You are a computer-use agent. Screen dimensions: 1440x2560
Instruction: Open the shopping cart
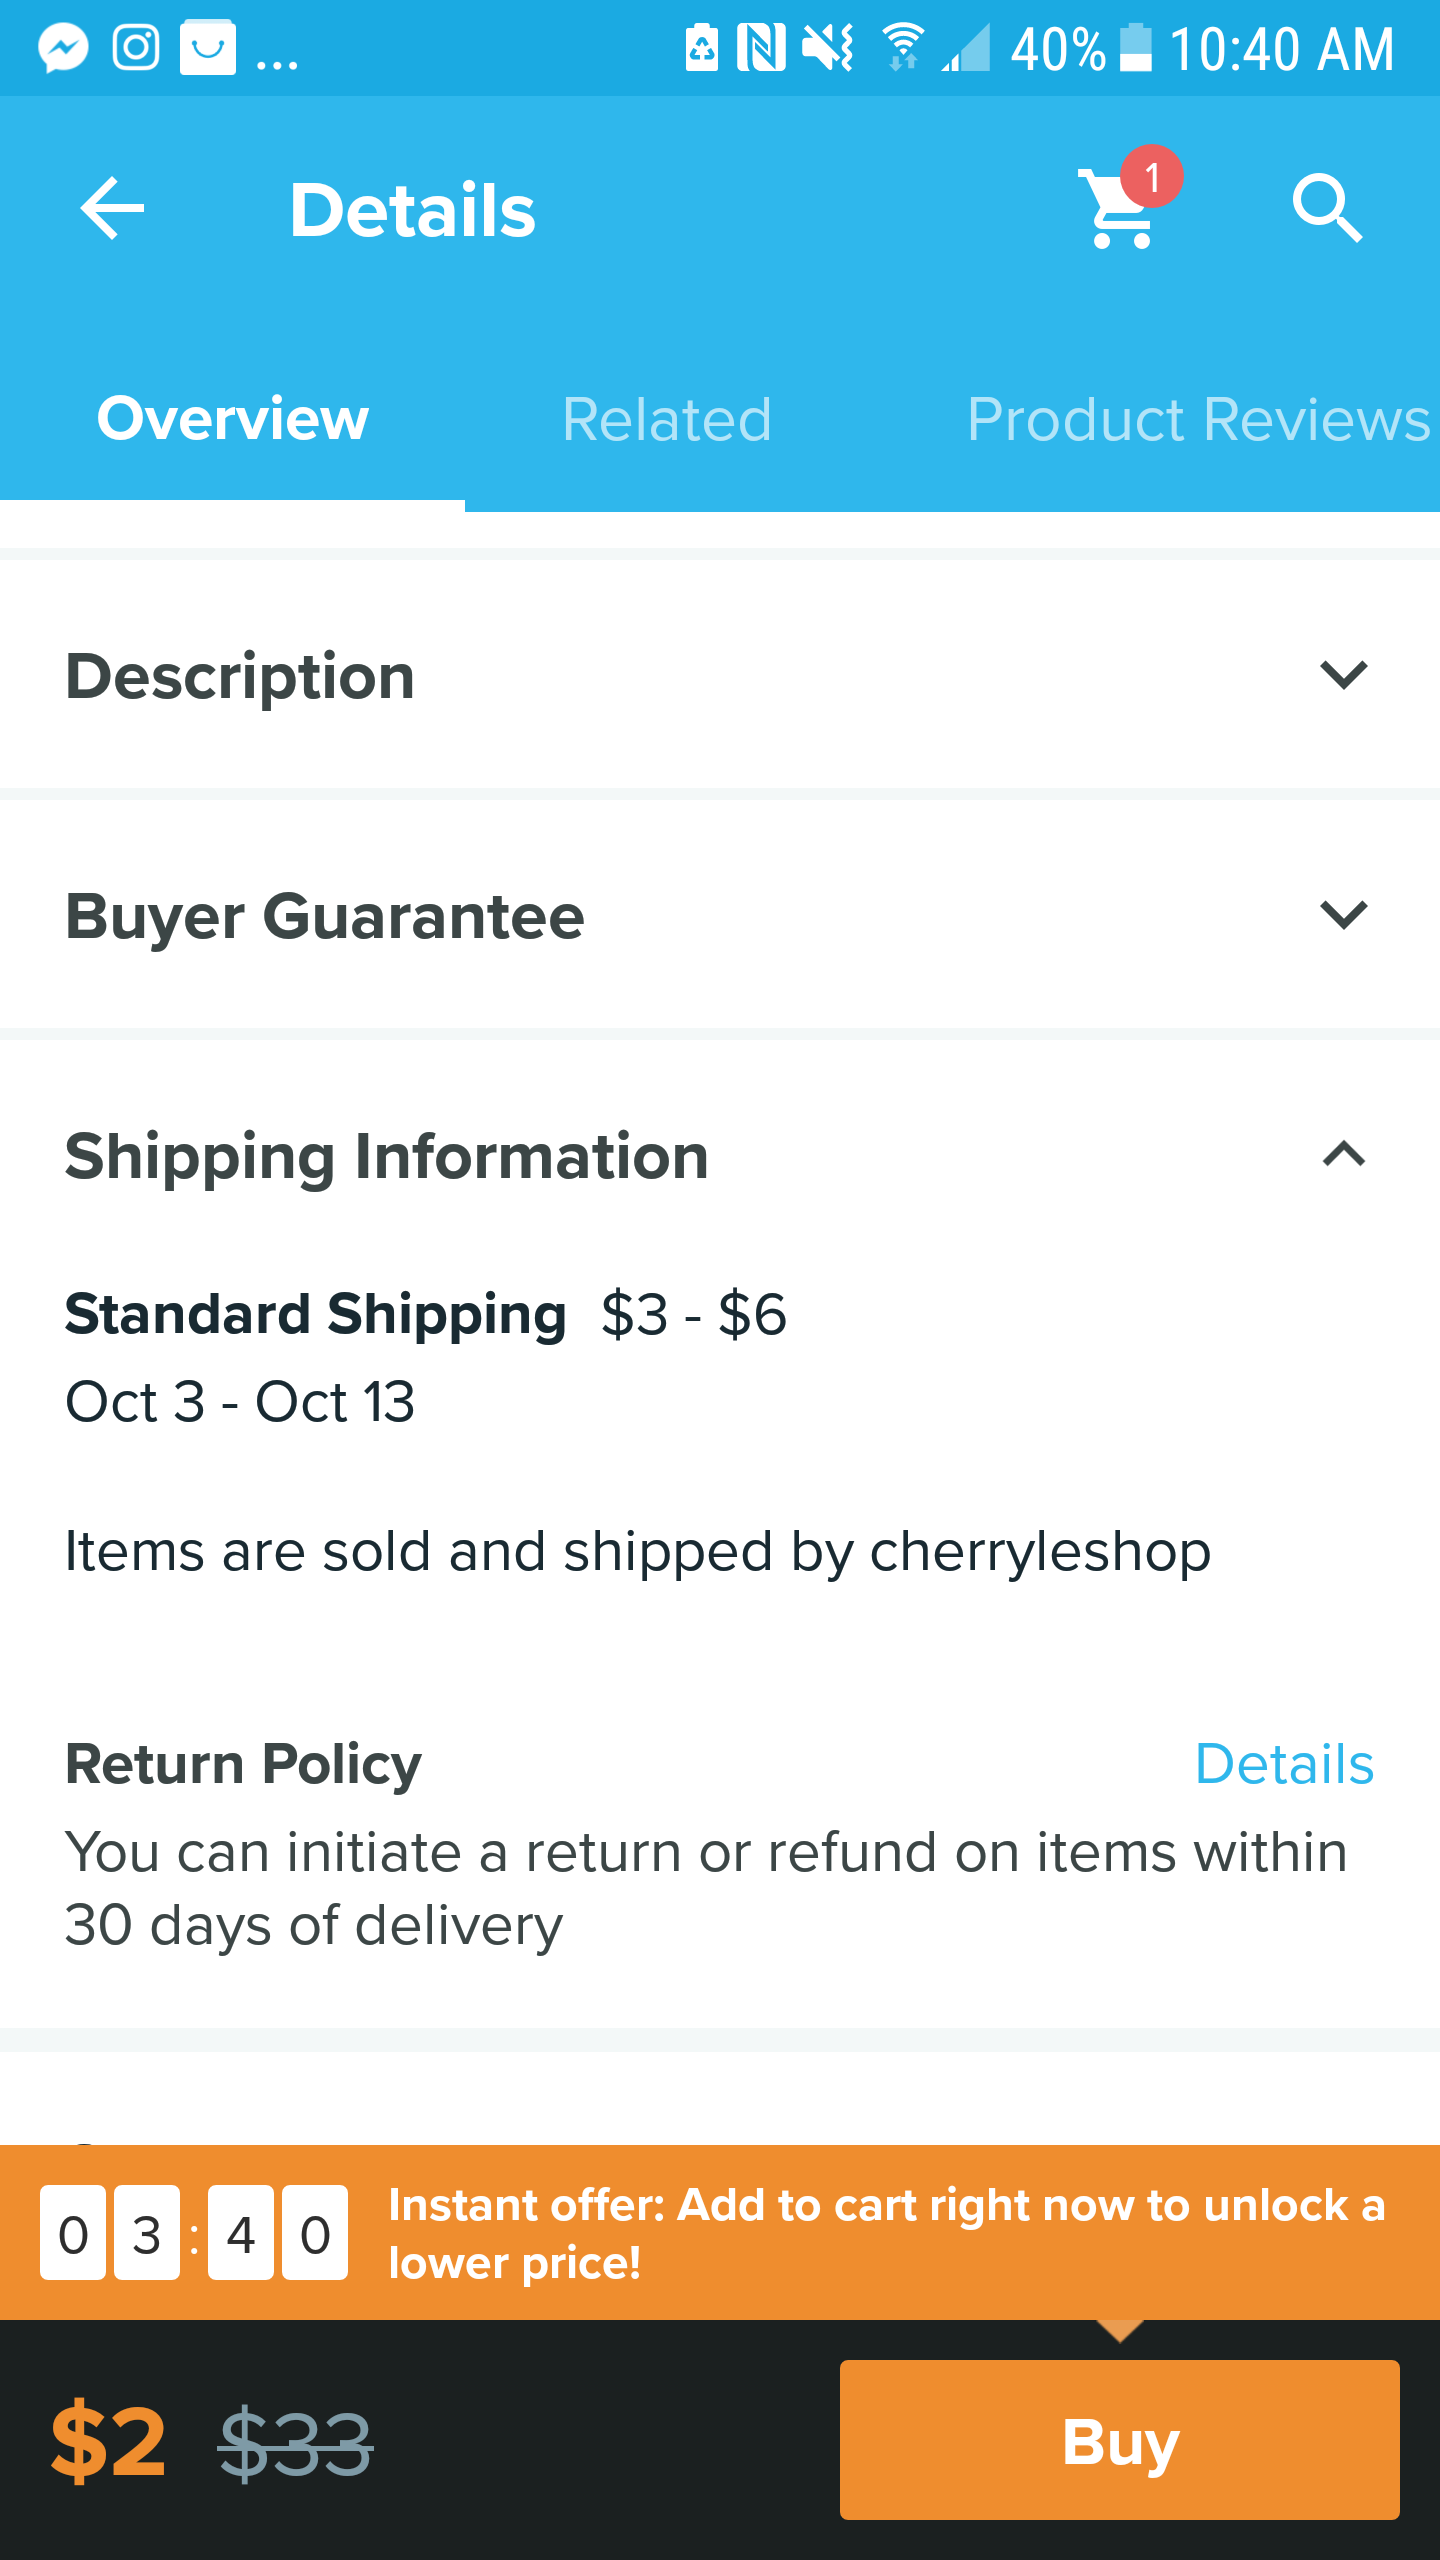(x=1122, y=208)
